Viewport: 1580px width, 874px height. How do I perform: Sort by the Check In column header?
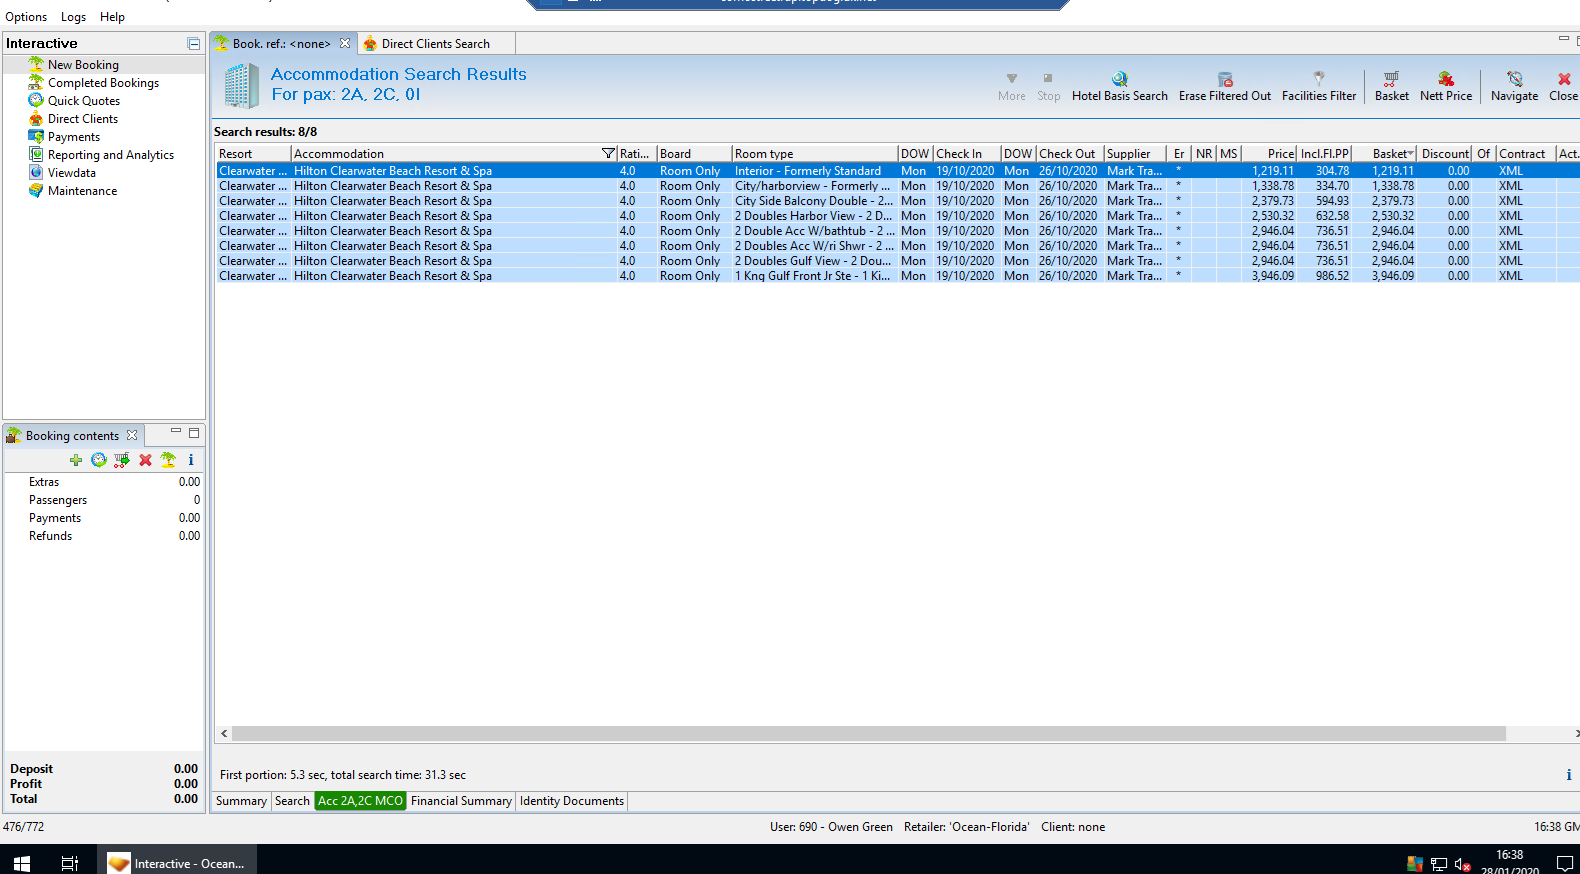[967, 154]
